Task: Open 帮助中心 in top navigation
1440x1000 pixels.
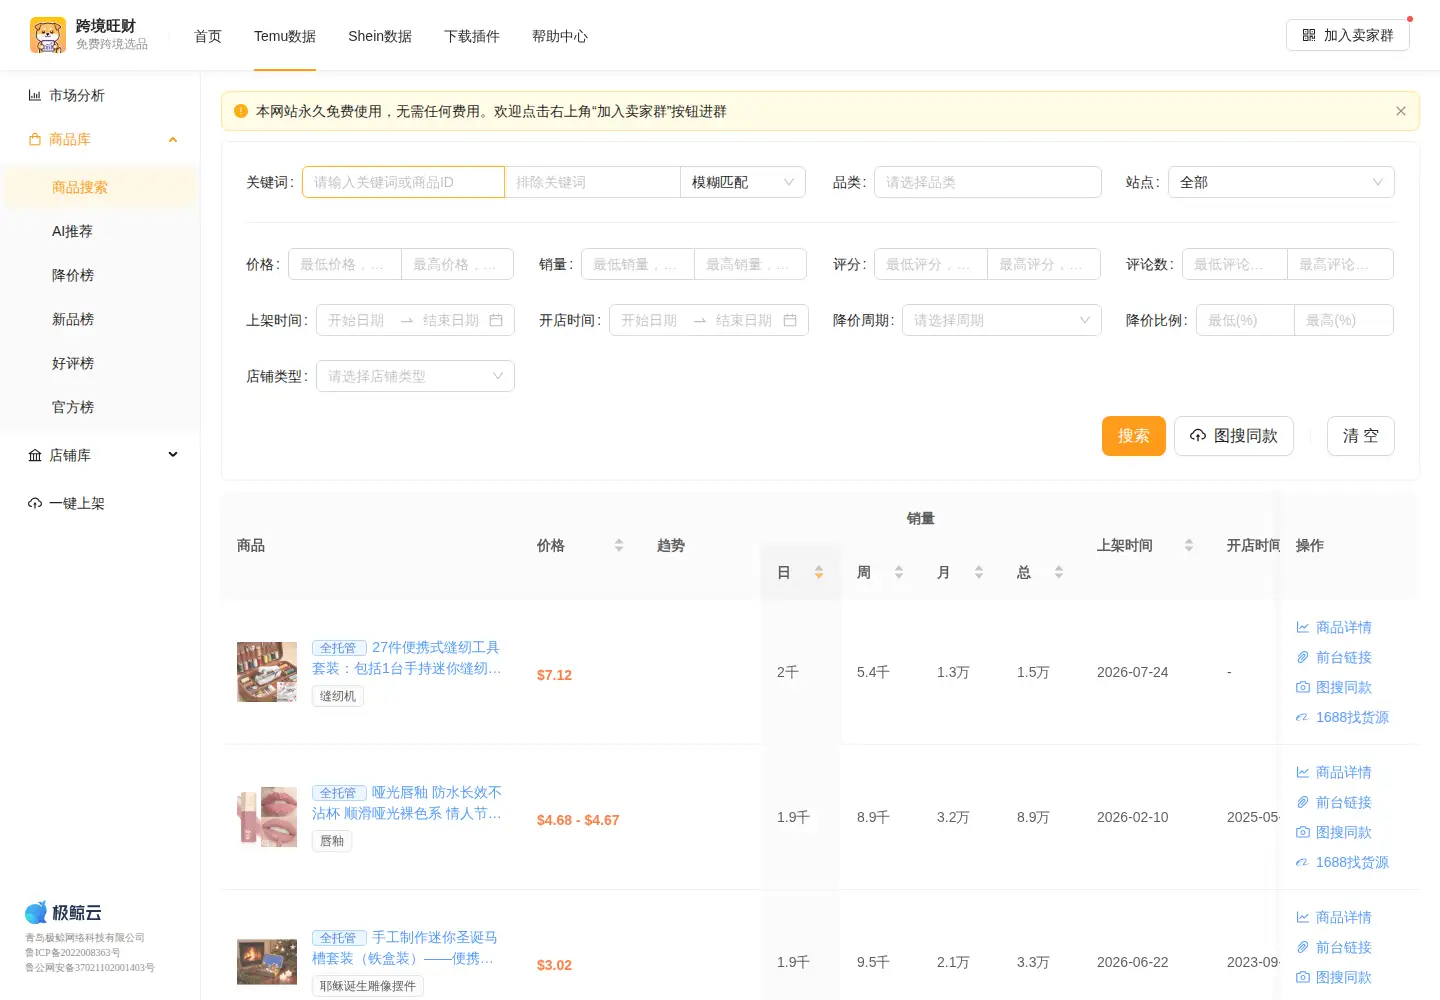Action: click(560, 36)
